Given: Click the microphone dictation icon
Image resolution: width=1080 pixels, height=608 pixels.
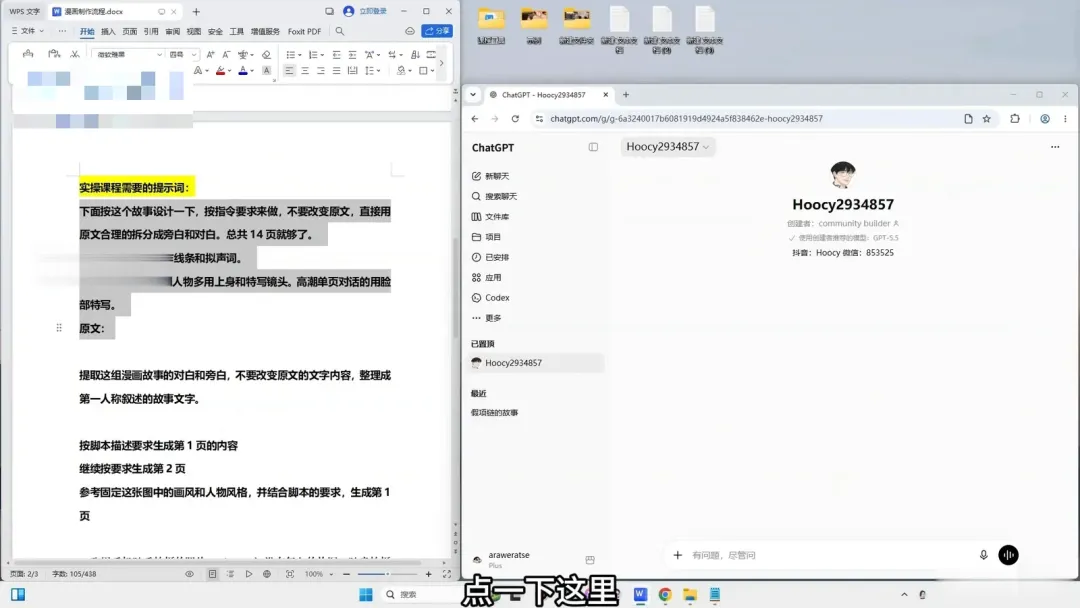Looking at the screenshot, I should pyautogui.click(x=984, y=555).
